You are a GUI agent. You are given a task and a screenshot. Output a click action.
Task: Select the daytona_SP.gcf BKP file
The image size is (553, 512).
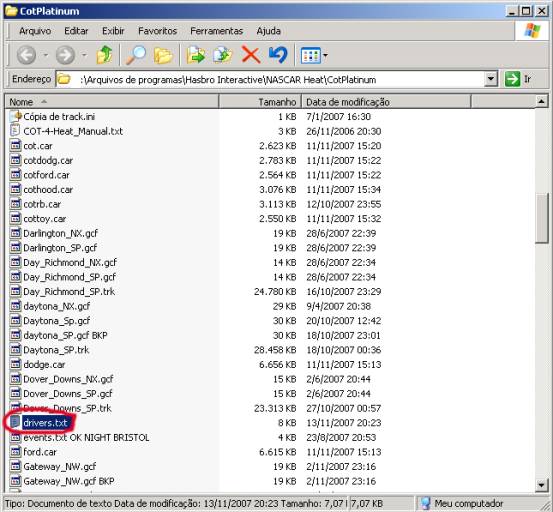pos(65,335)
